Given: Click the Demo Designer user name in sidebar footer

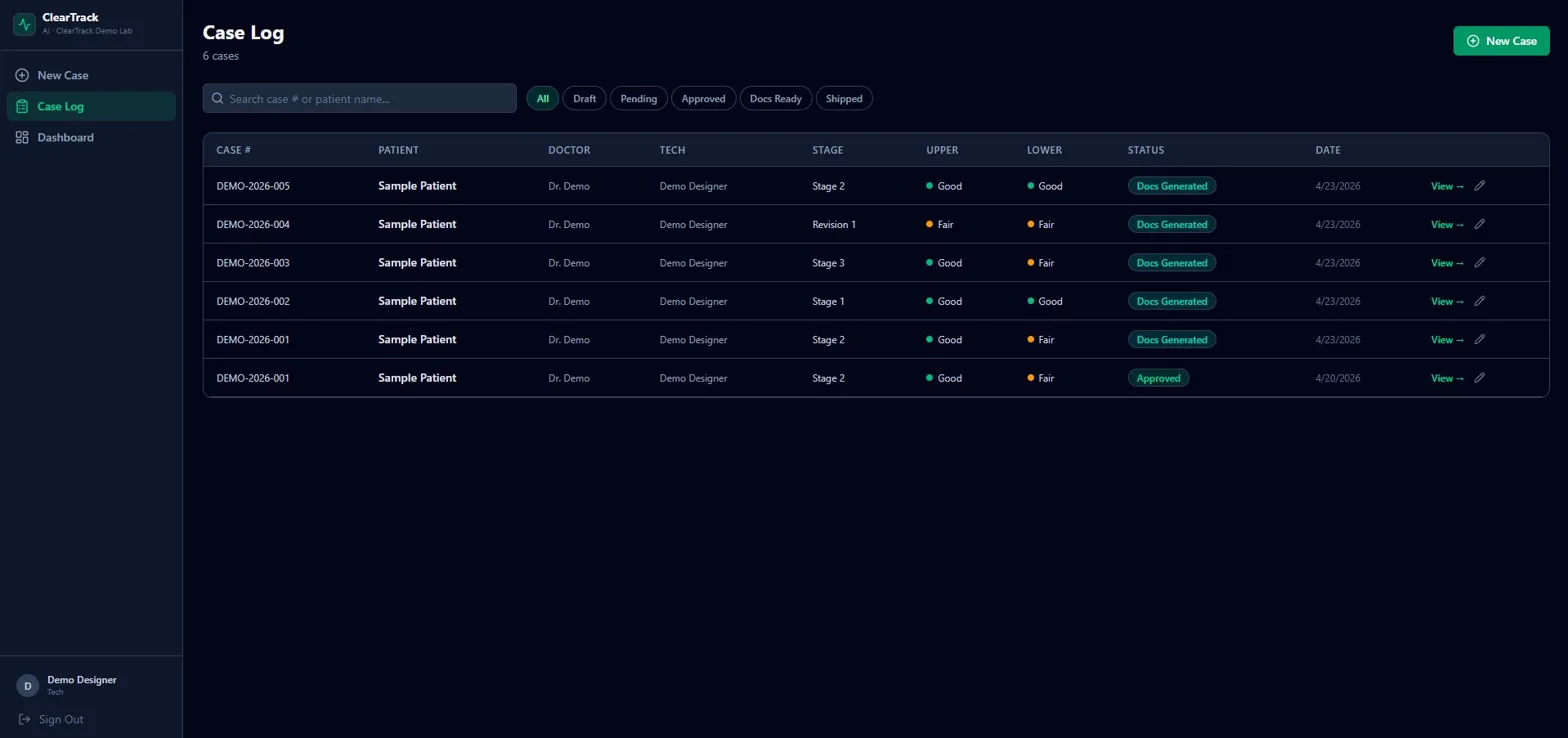Looking at the screenshot, I should click(82, 680).
